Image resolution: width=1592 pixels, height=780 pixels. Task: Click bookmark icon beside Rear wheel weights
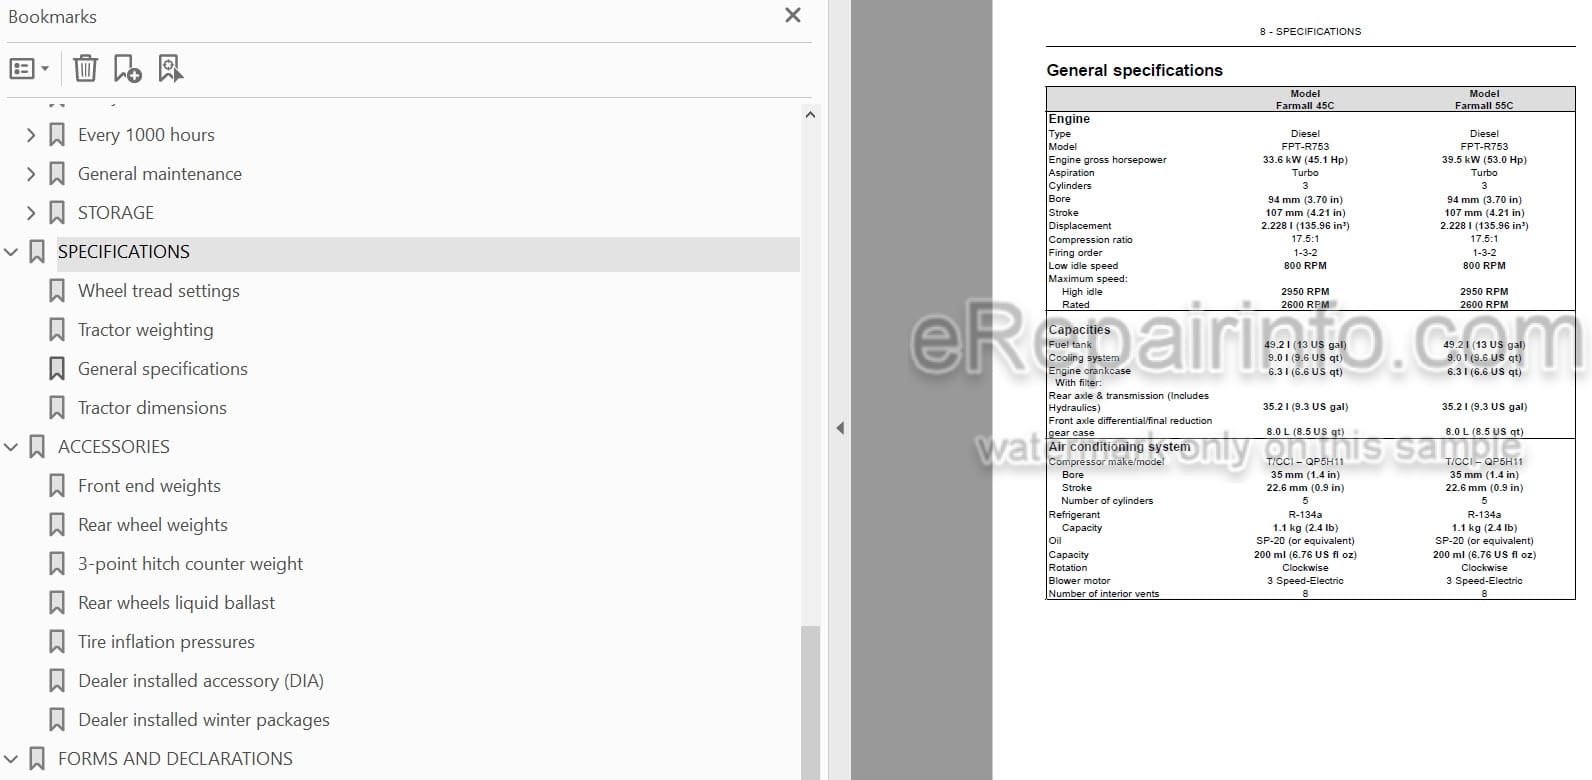(x=57, y=525)
